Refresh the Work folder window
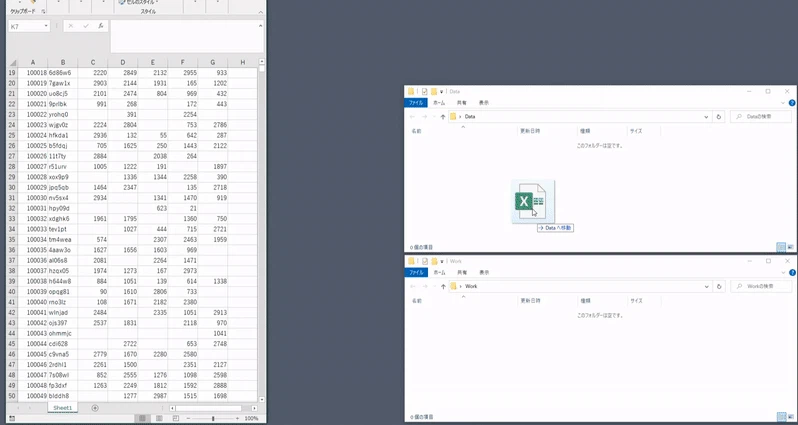The width and height of the screenshot is (798, 425). [x=719, y=287]
